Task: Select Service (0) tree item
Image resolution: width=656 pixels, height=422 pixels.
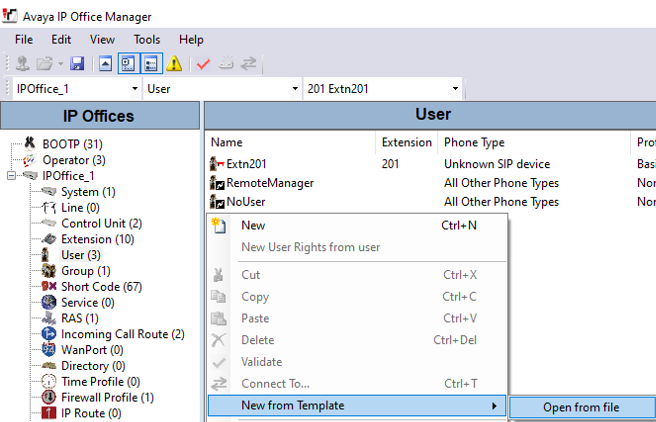Action: pyautogui.click(x=88, y=302)
